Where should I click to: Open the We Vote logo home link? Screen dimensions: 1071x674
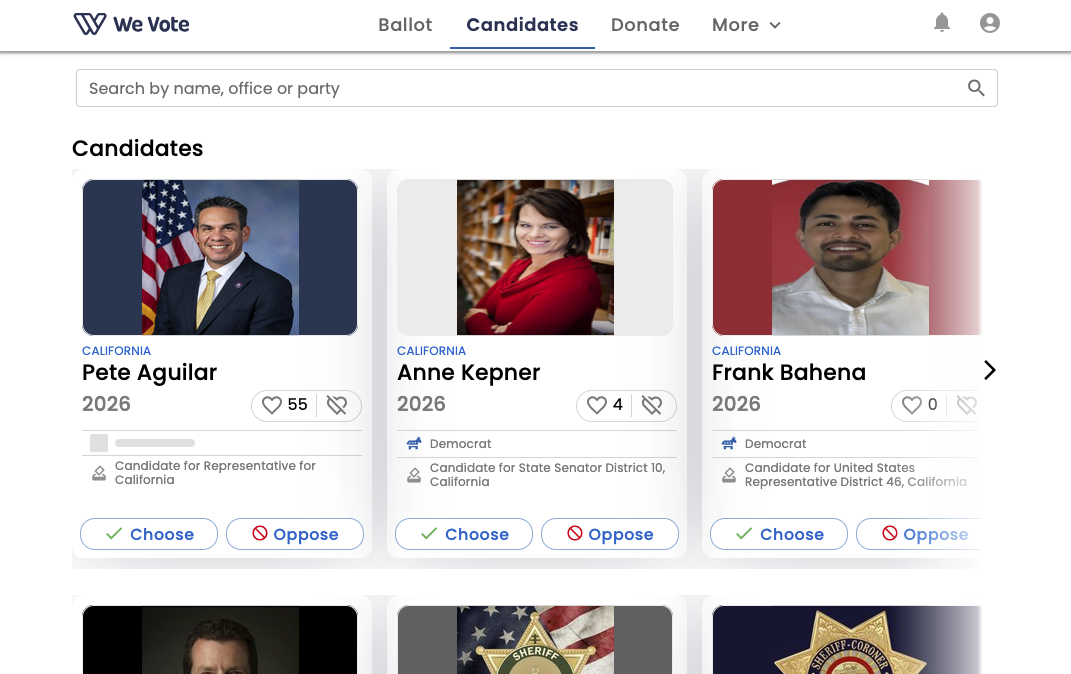click(132, 24)
